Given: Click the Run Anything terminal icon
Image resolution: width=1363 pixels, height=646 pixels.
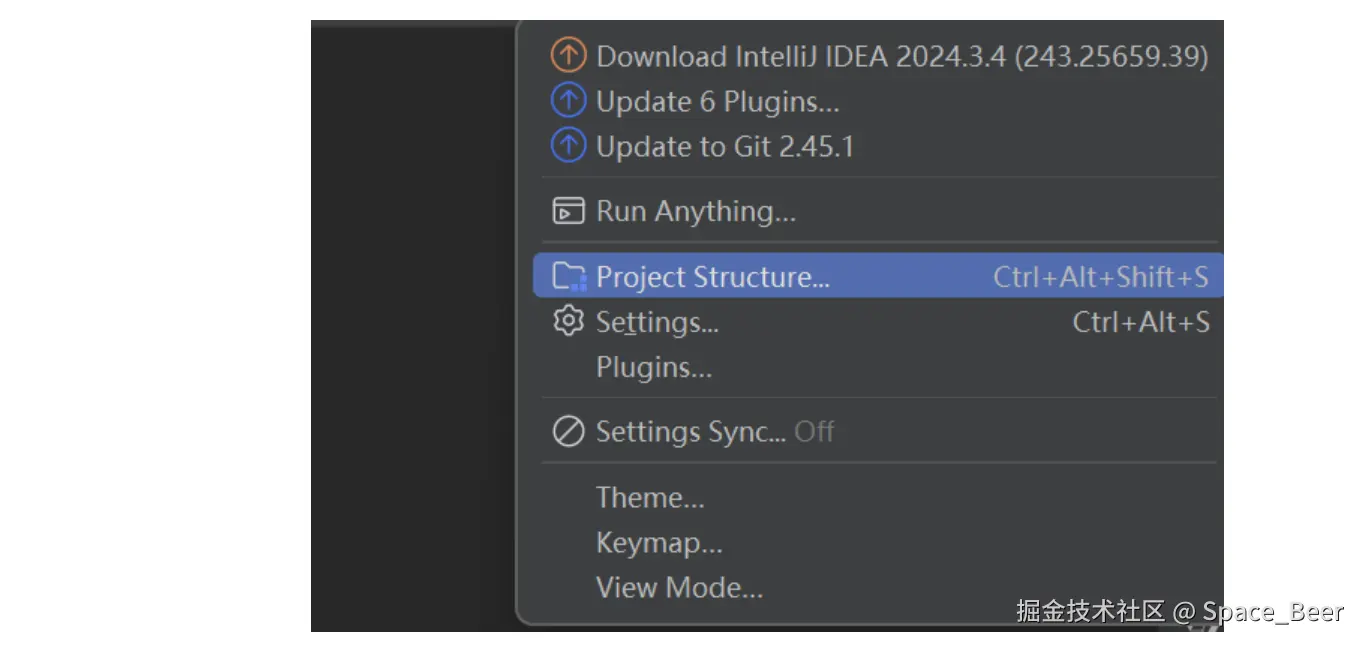Looking at the screenshot, I should (x=568, y=211).
